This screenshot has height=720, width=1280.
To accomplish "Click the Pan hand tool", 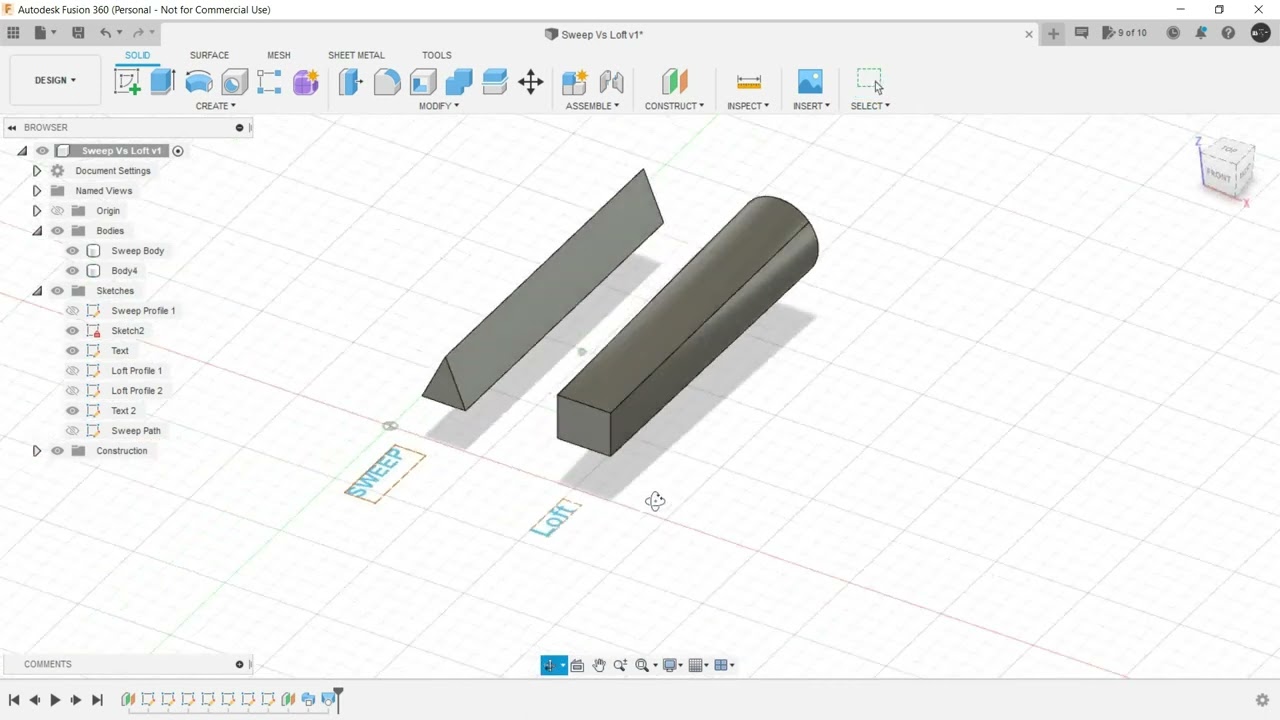I will point(599,665).
